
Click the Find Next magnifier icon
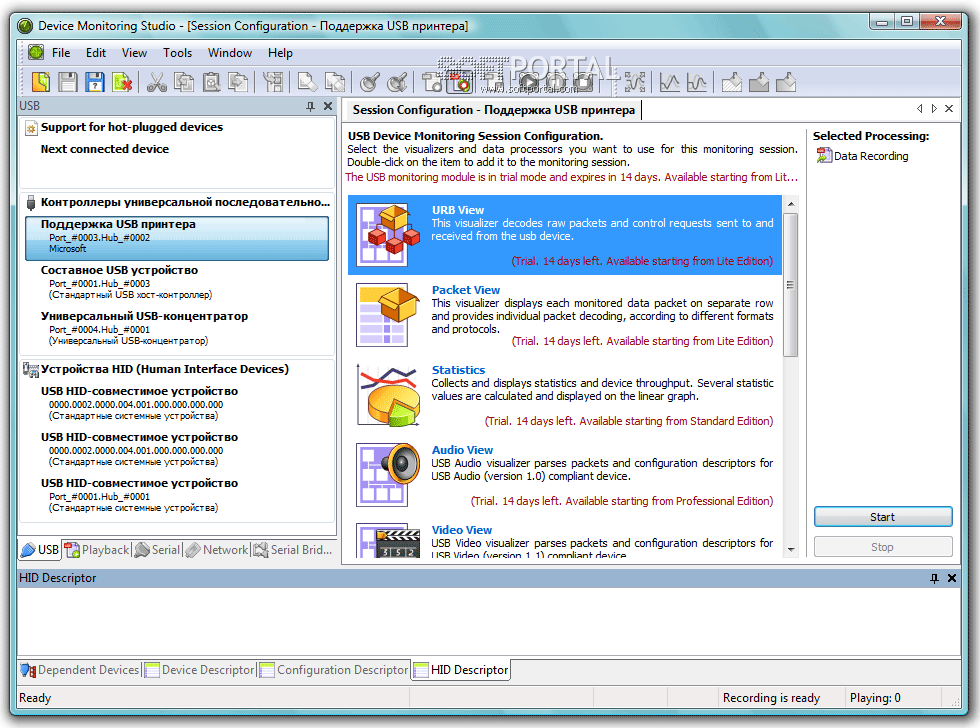[x=398, y=82]
